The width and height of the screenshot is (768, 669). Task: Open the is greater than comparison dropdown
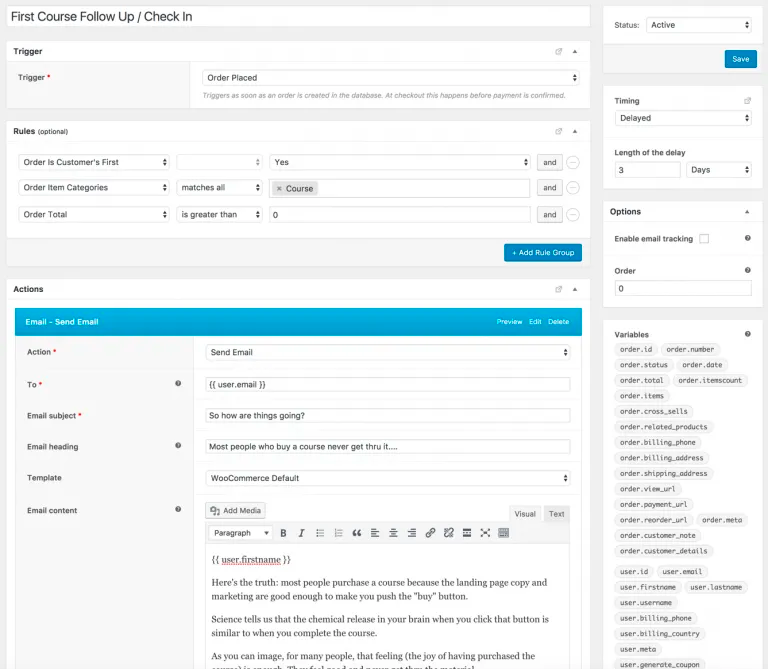(219, 215)
